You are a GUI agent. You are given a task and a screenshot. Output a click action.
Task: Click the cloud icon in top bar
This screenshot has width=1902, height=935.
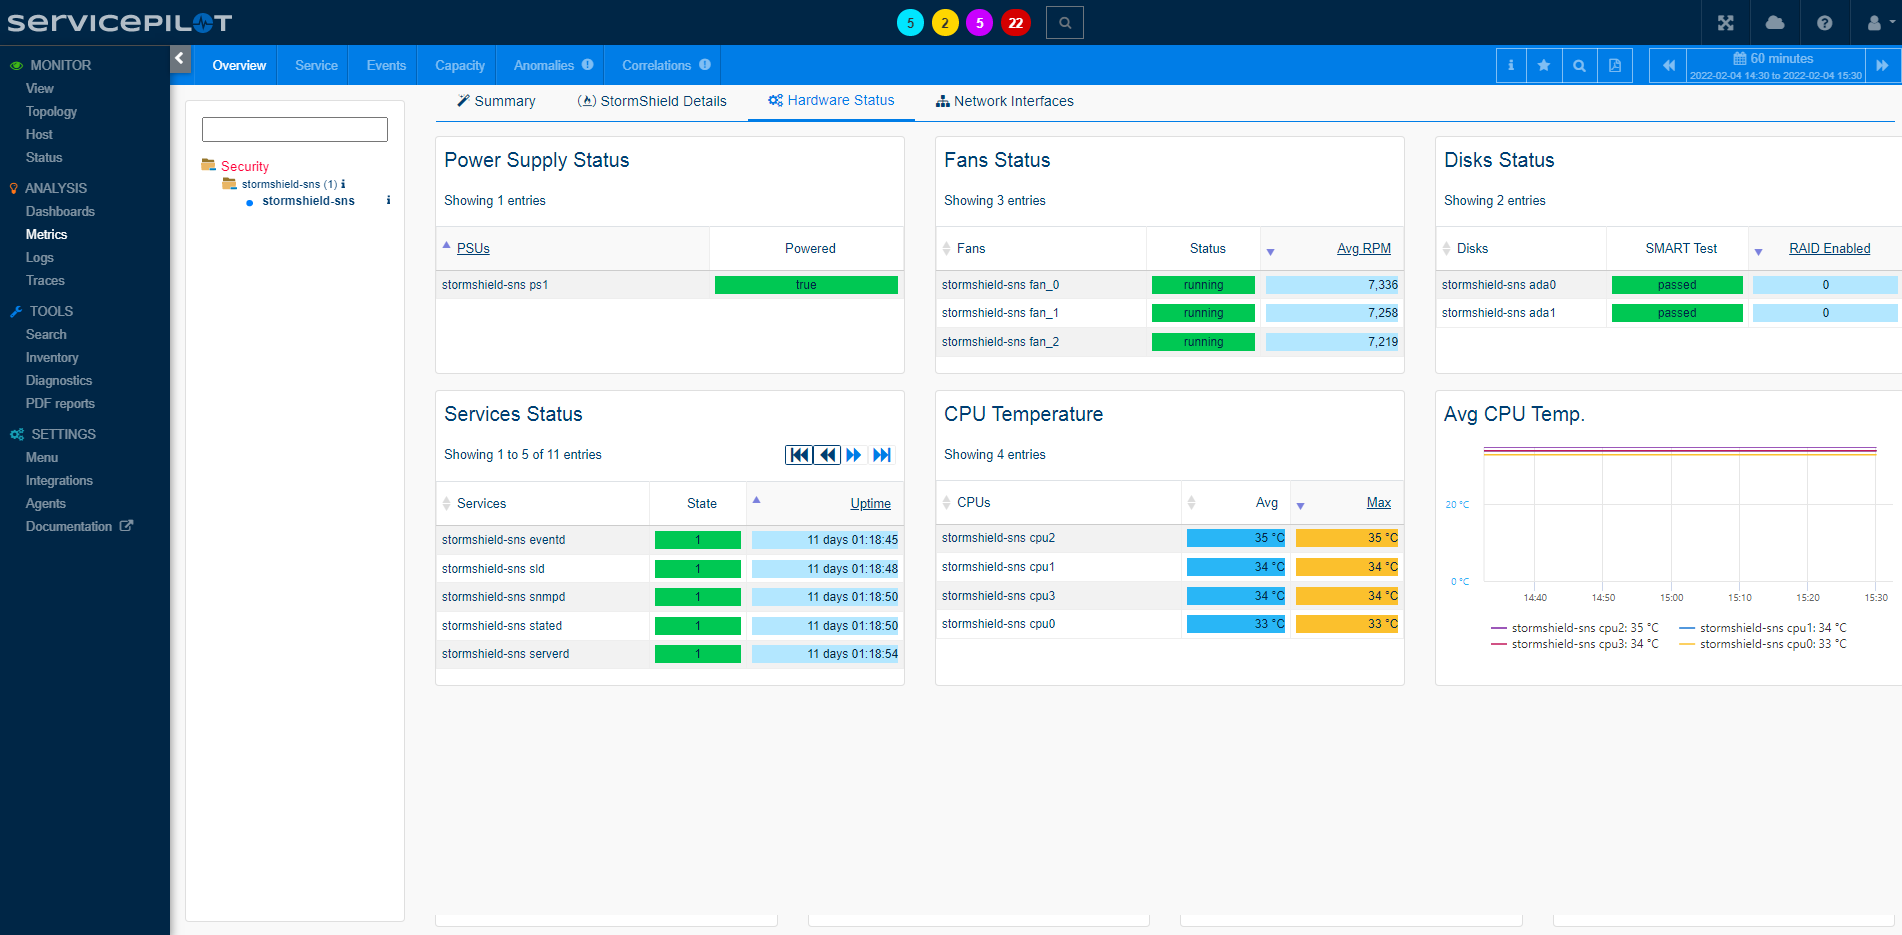pos(1775,23)
